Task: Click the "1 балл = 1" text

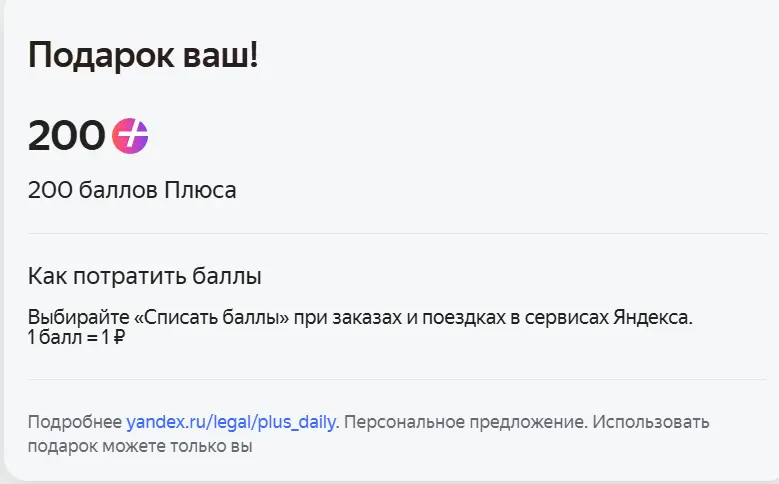Action: (x=69, y=337)
